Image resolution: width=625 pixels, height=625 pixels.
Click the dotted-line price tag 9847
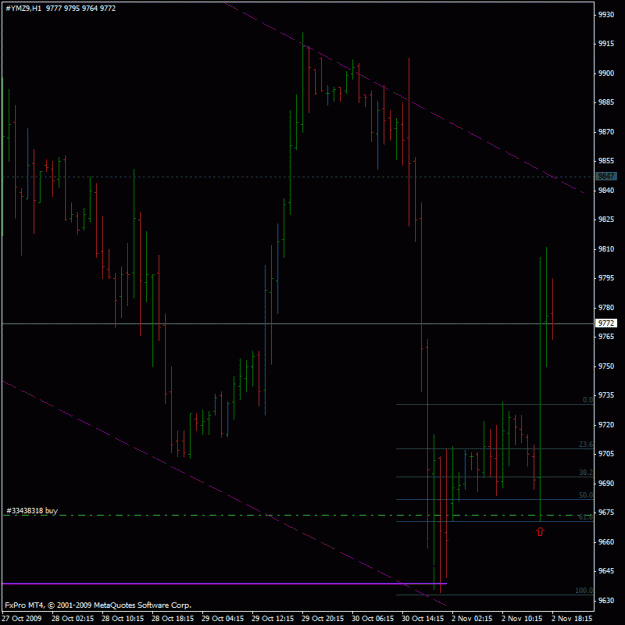606,176
